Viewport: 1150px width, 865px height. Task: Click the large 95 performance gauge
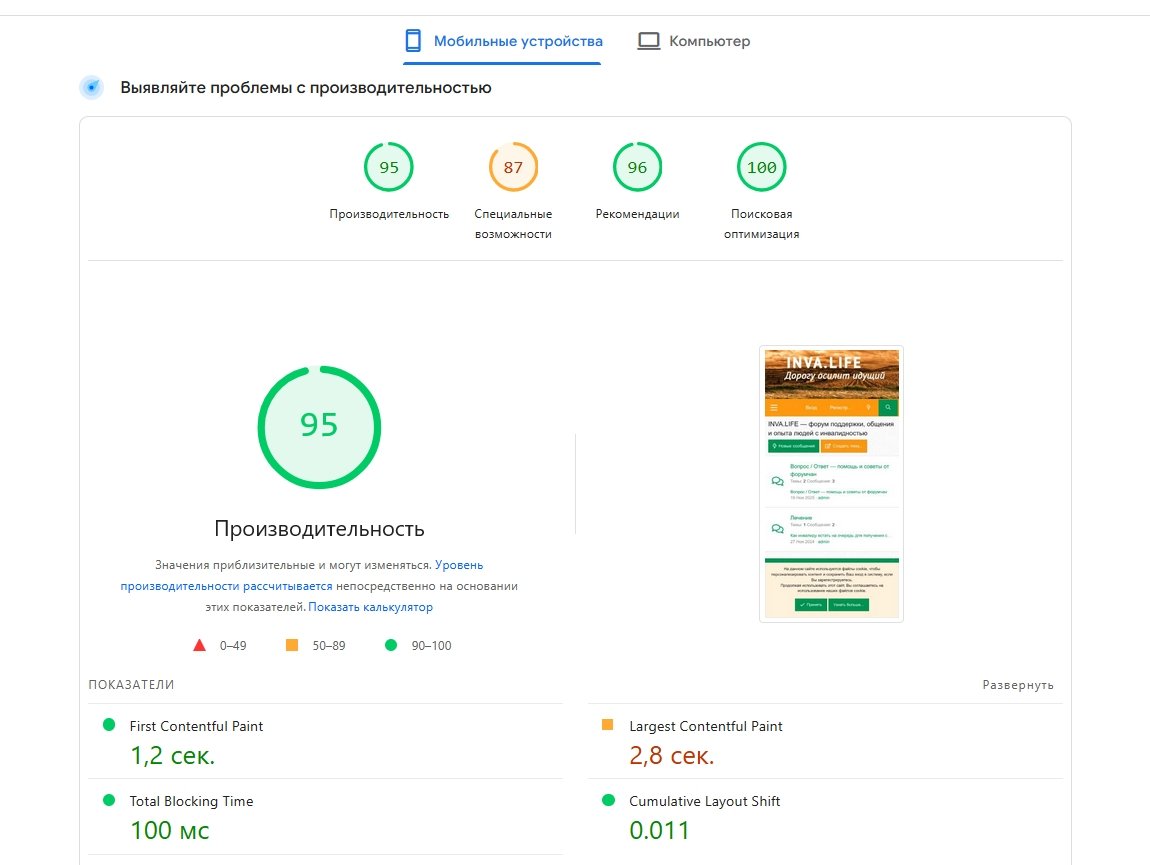click(319, 427)
